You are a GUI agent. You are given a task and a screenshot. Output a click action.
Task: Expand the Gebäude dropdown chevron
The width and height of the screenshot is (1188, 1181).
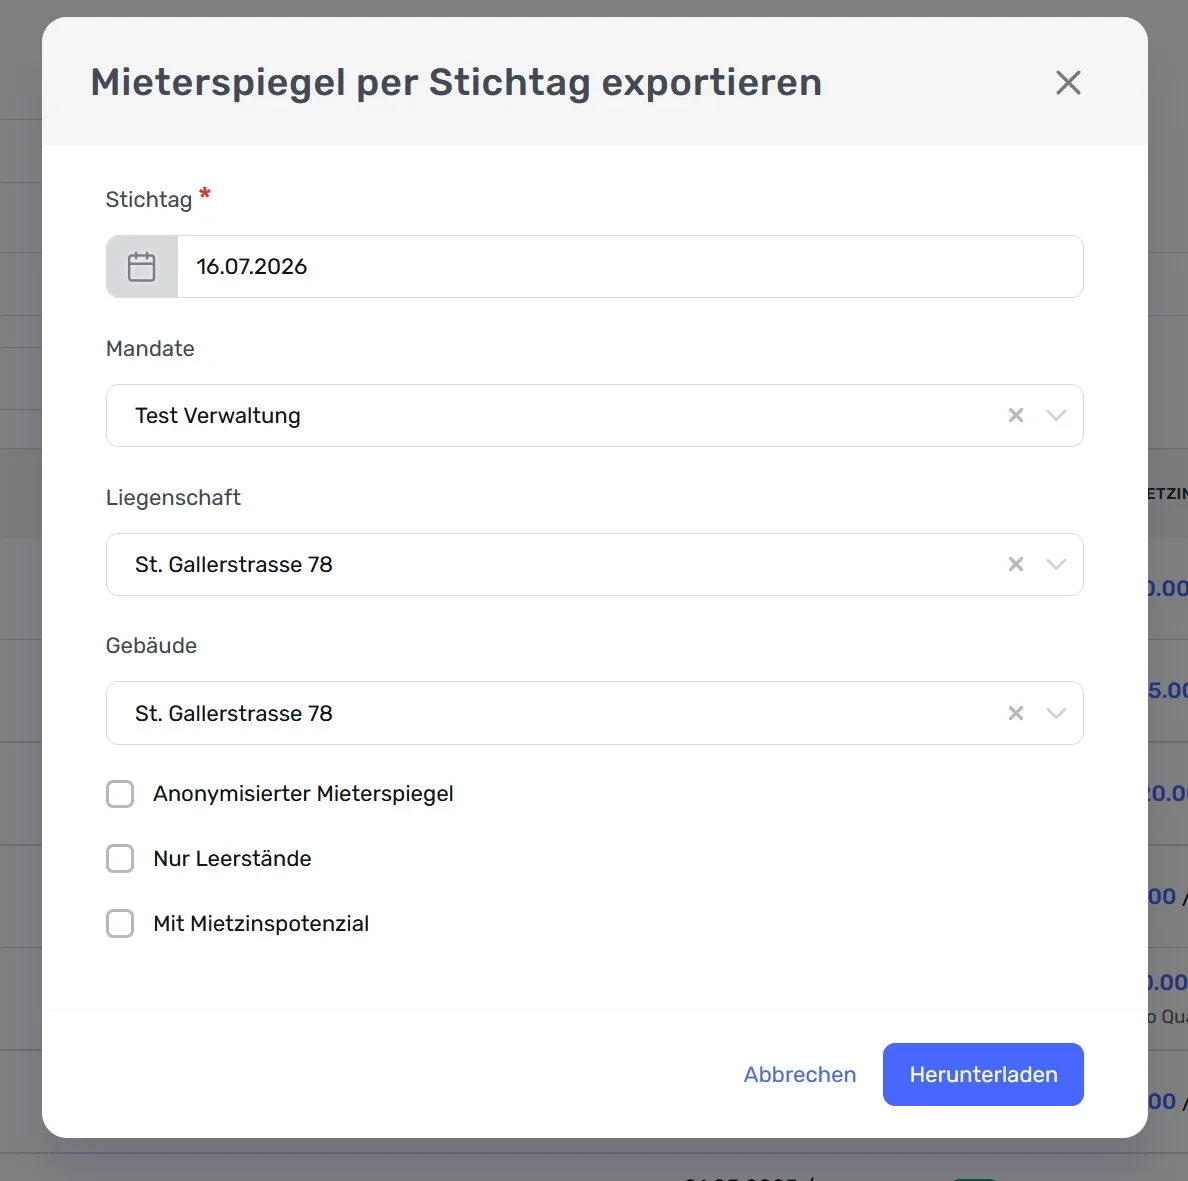click(1056, 713)
